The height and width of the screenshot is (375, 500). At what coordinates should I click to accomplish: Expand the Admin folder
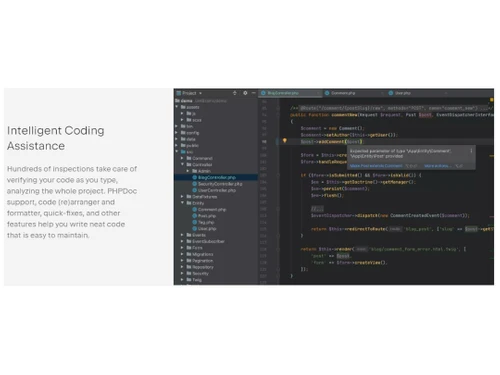coord(188,171)
